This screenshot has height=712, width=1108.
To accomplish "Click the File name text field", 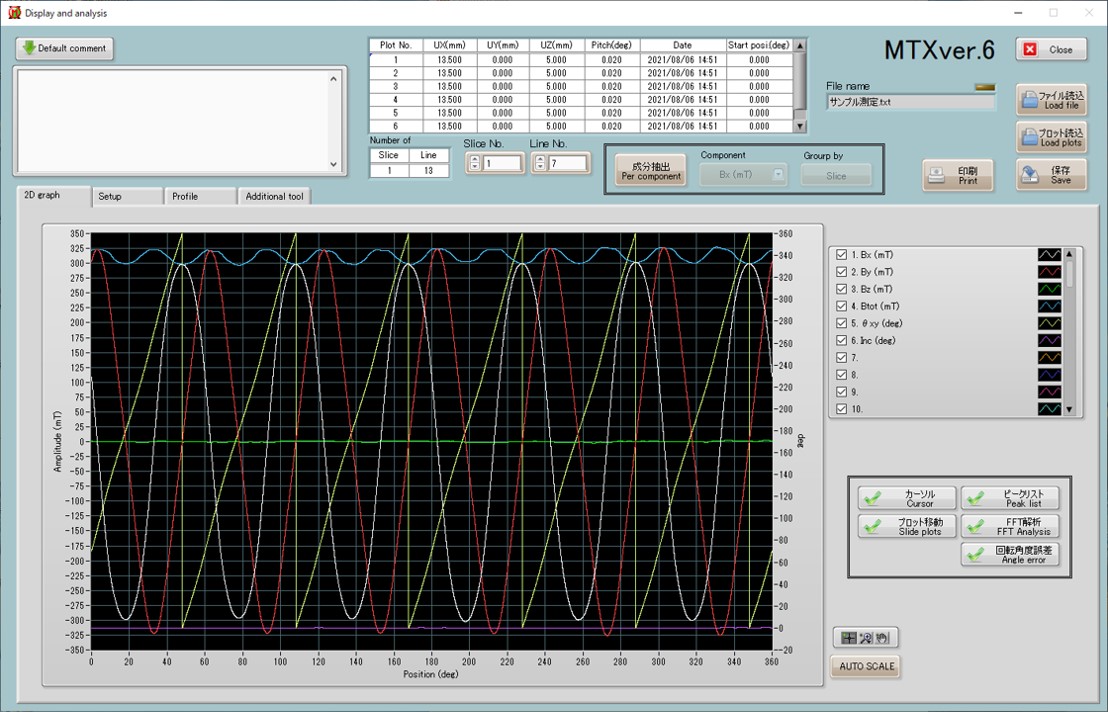I will [x=910, y=102].
